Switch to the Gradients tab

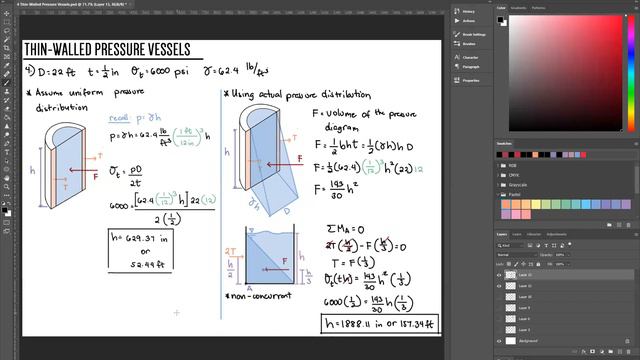(518, 8)
